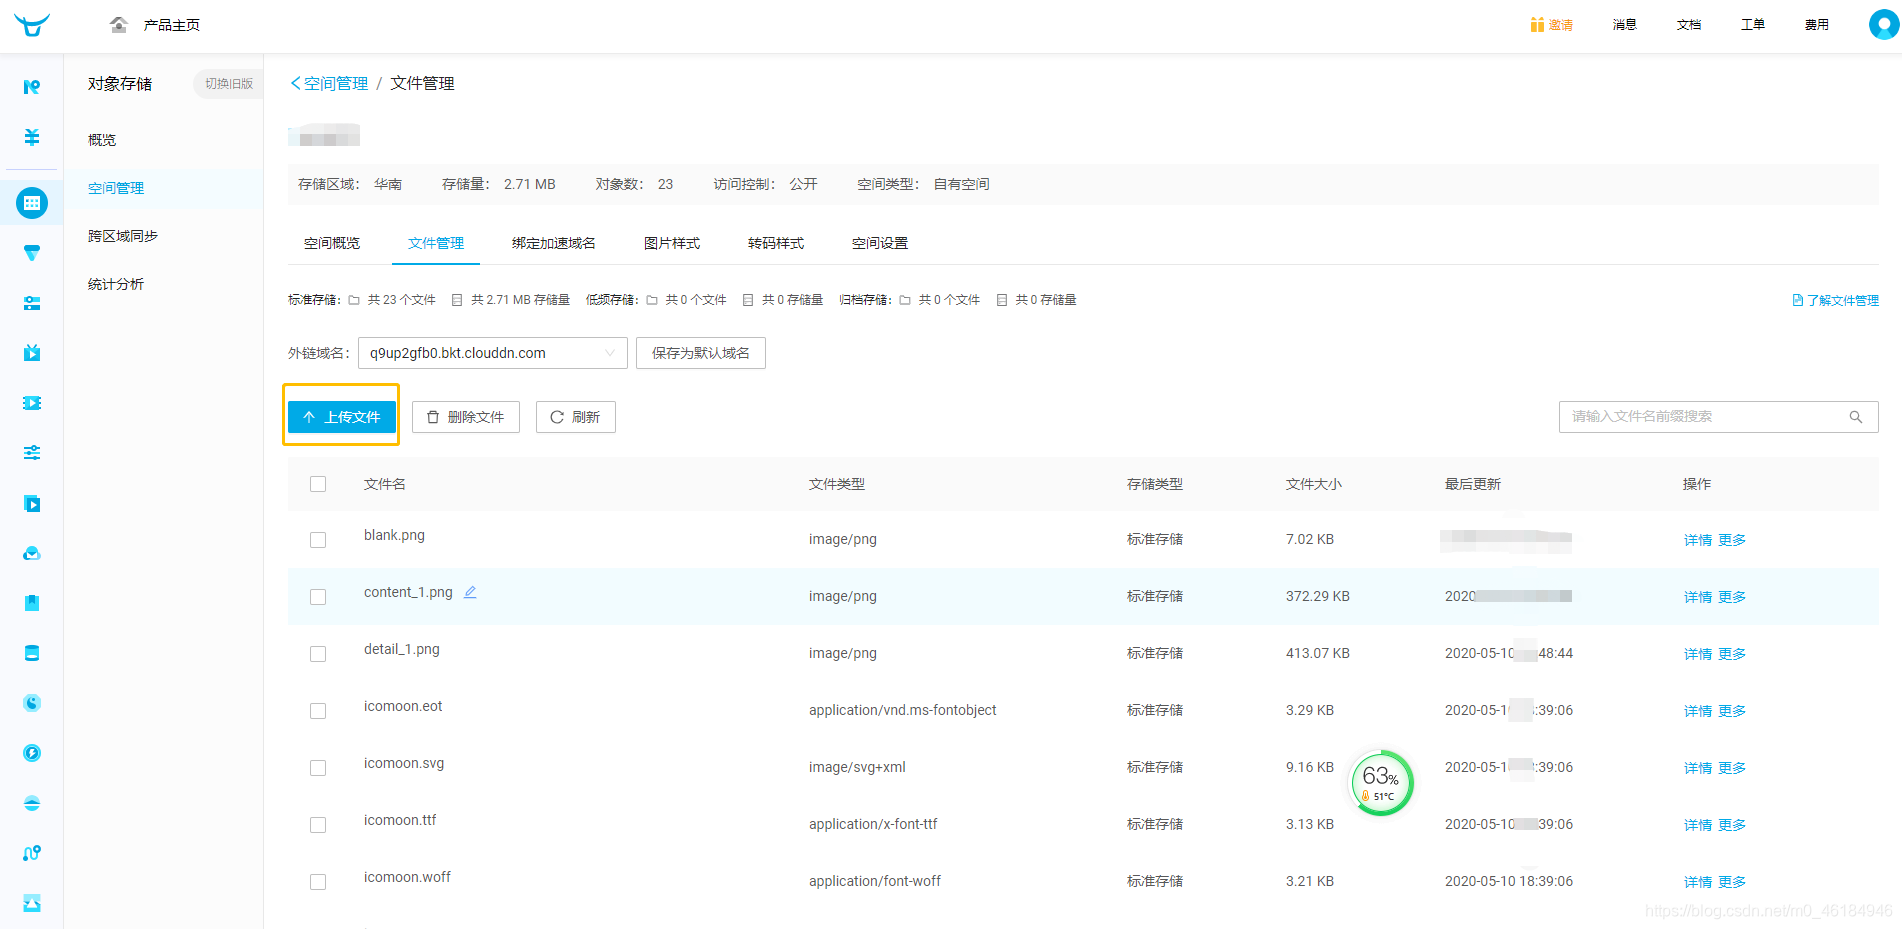This screenshot has height=929, width=1902.
Task: Open the sliders settings sidebar icon
Action: coord(32,453)
